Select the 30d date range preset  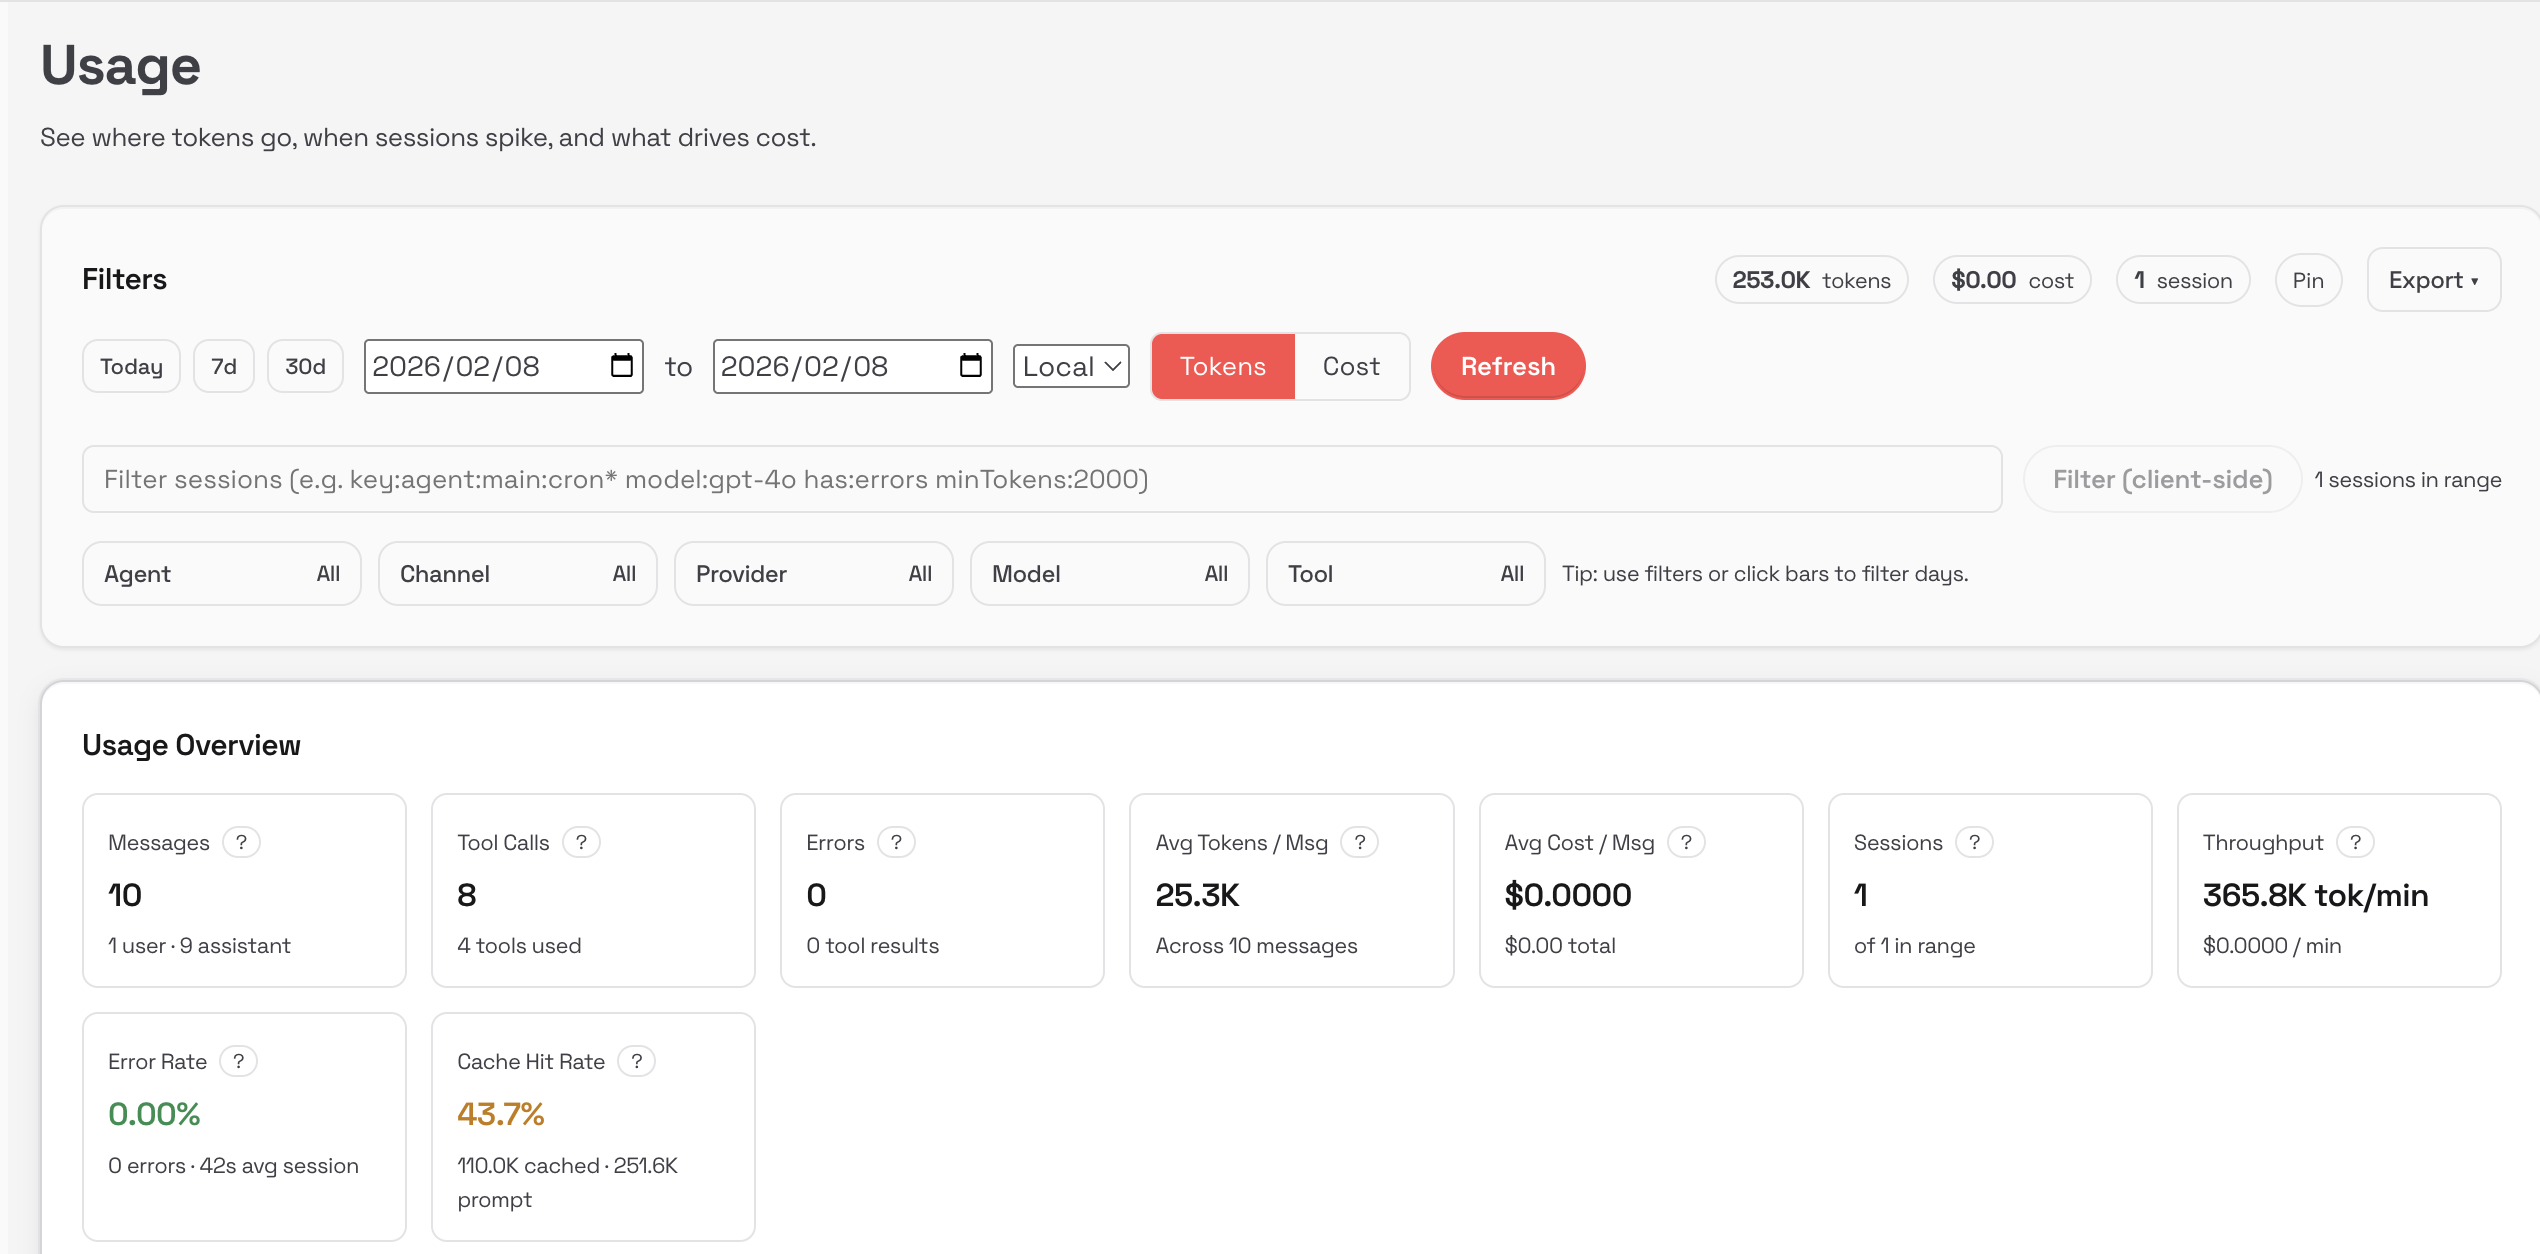pos(305,366)
